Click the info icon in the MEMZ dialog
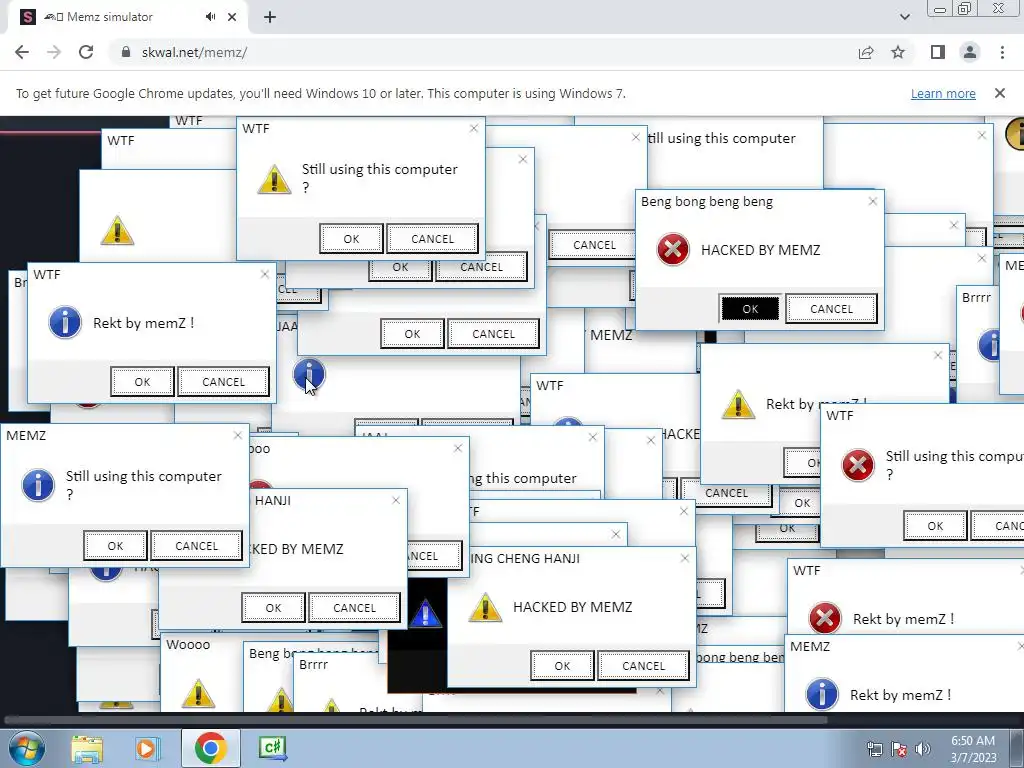This screenshot has width=1024, height=768. [38, 485]
